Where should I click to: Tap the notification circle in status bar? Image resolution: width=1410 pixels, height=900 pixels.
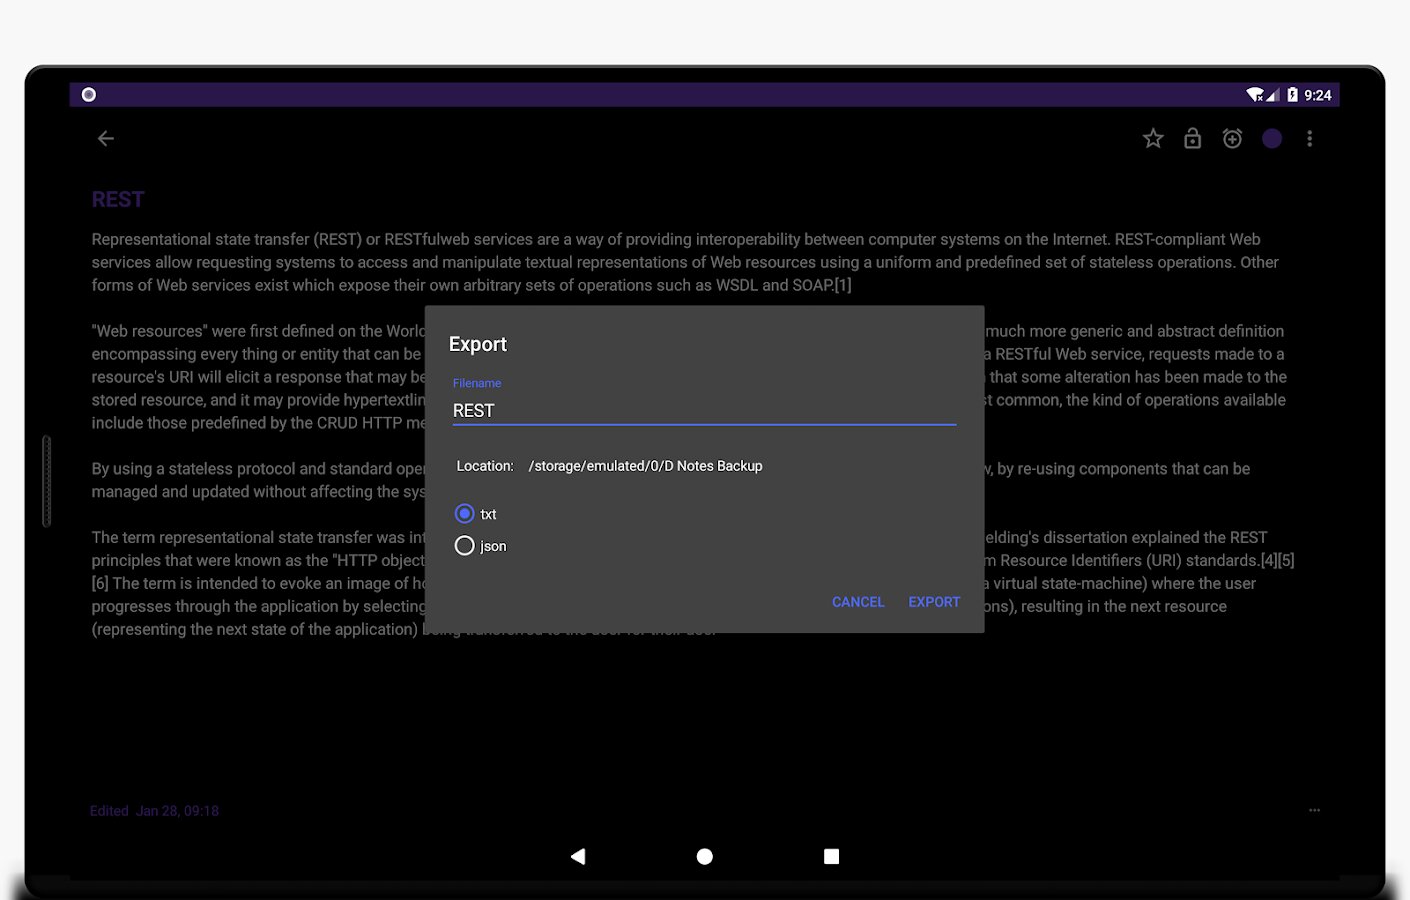coord(89,94)
